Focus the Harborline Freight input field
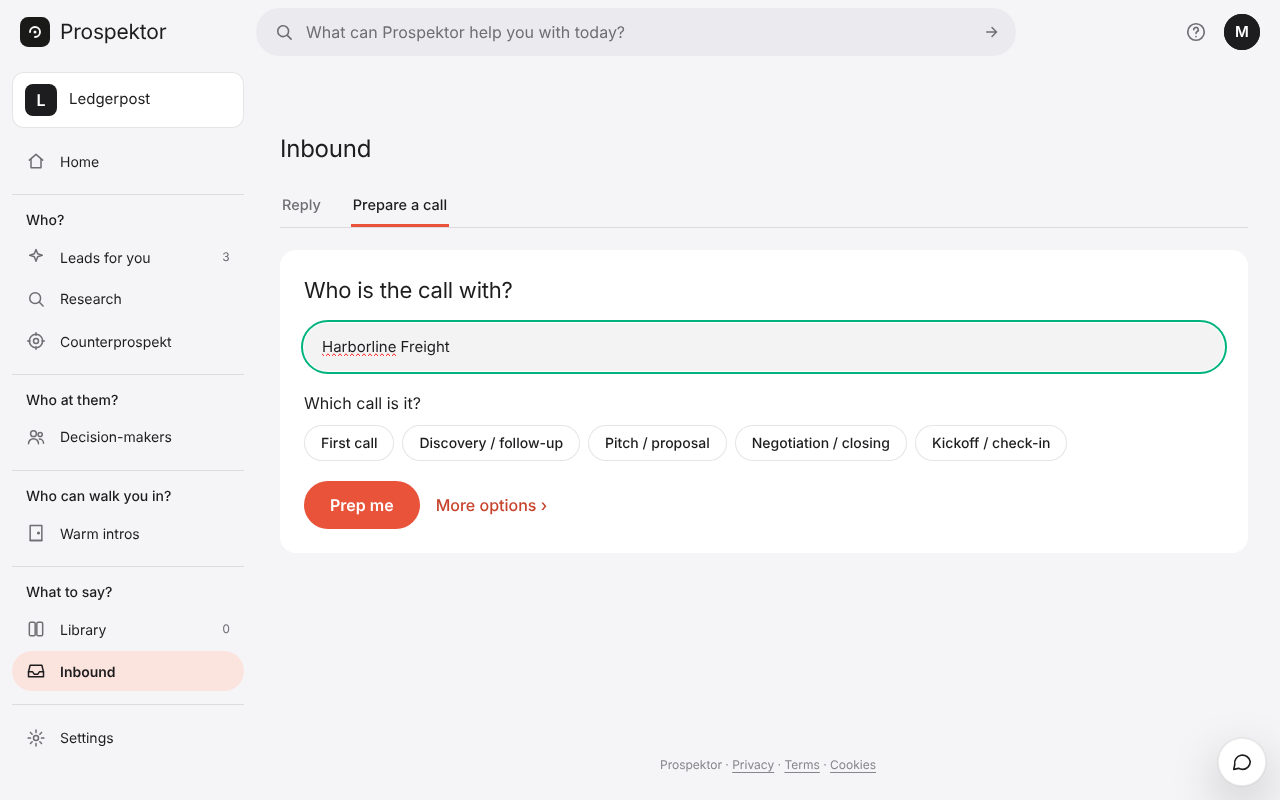Screen dimensions: 1280x800 [x=764, y=347]
